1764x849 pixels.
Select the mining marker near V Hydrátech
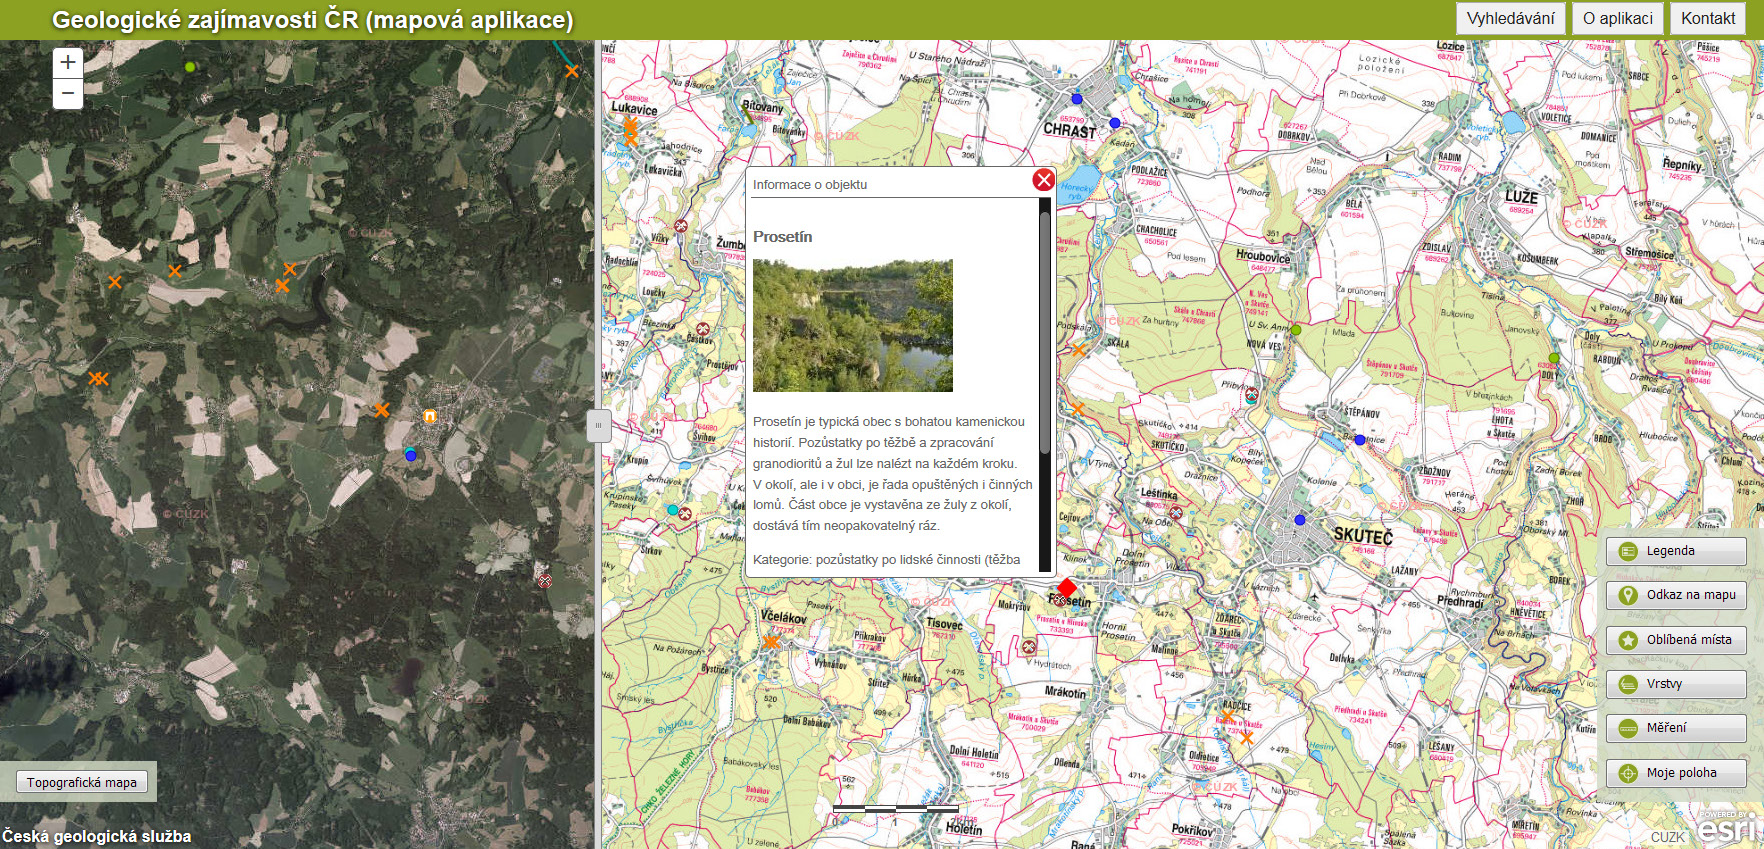click(1029, 647)
